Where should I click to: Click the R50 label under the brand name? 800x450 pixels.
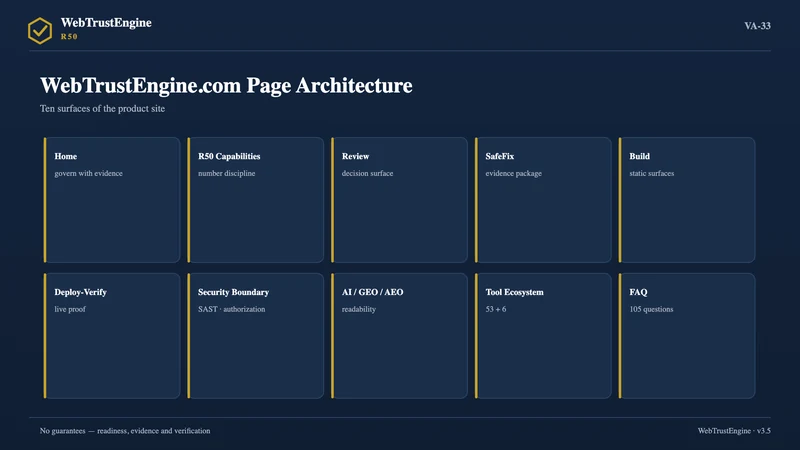pyautogui.click(x=69, y=37)
